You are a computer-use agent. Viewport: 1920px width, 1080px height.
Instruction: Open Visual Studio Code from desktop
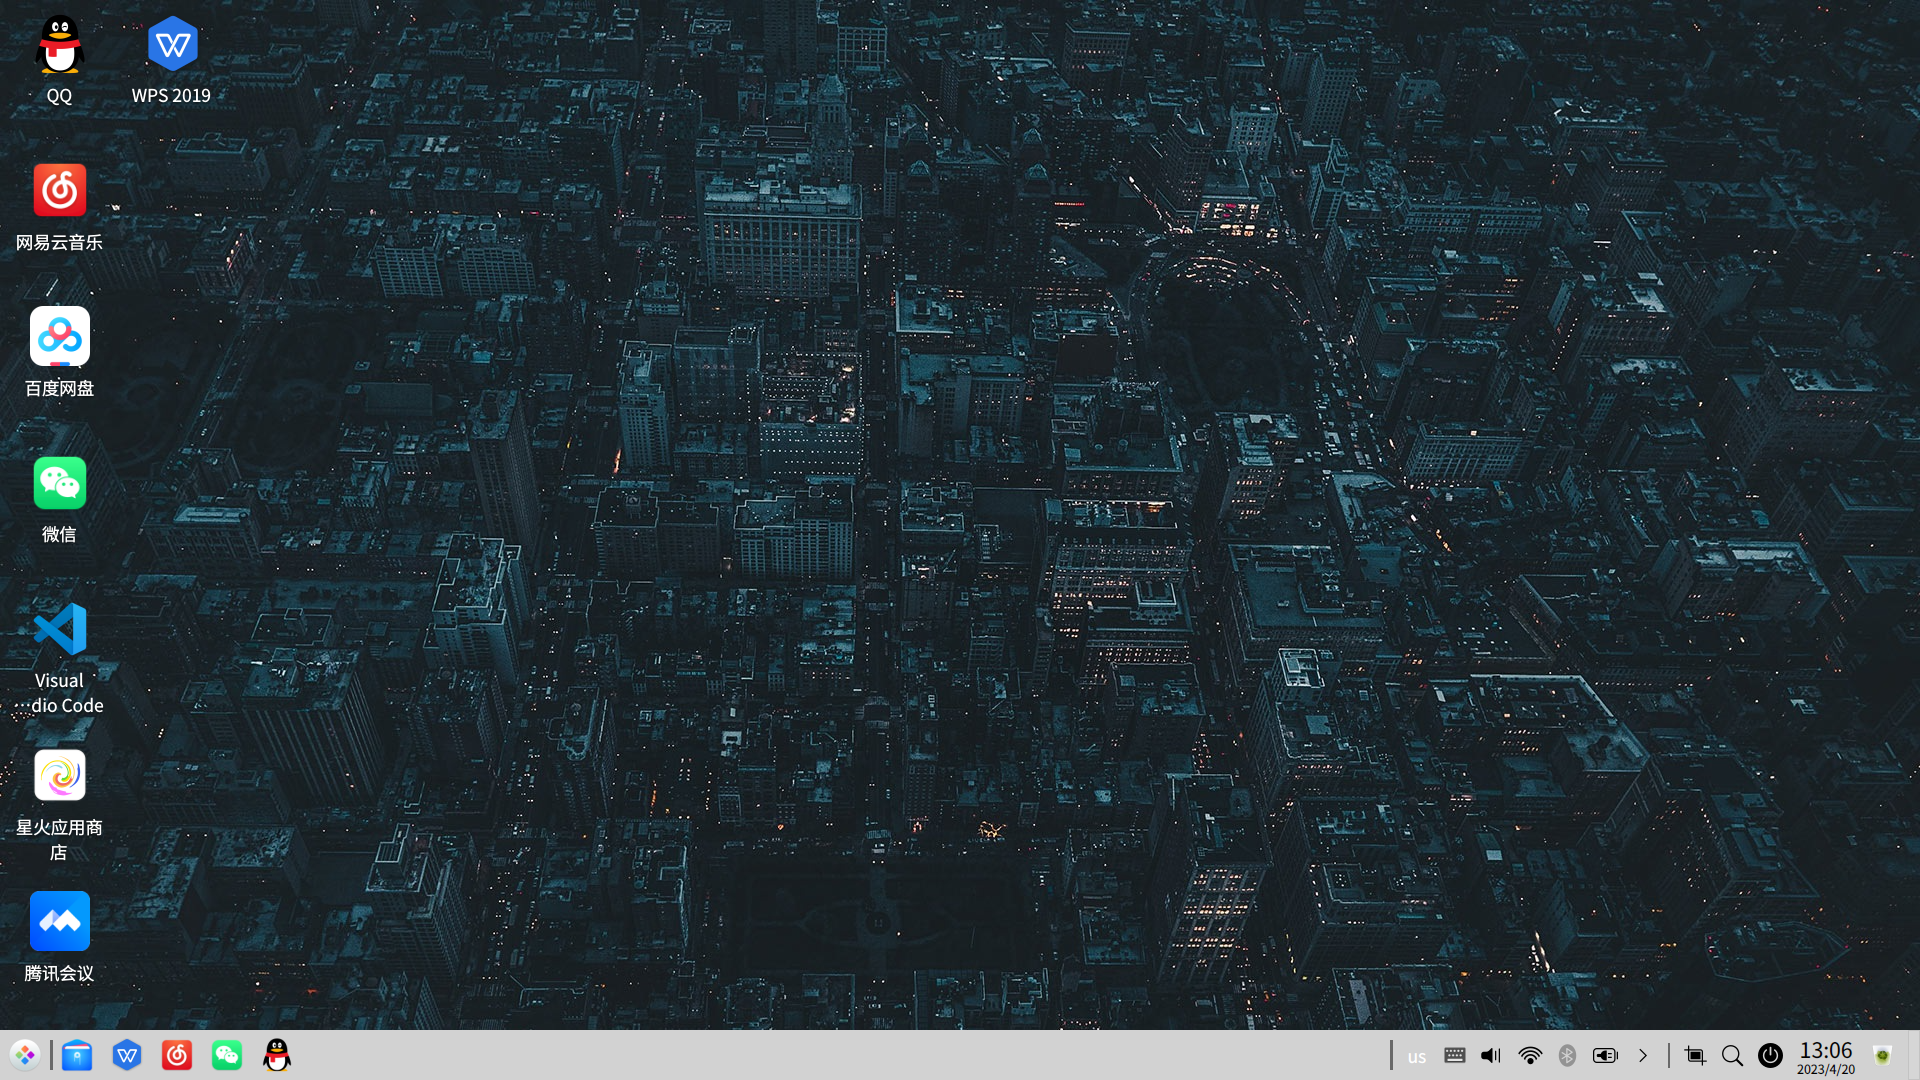pyautogui.click(x=59, y=629)
